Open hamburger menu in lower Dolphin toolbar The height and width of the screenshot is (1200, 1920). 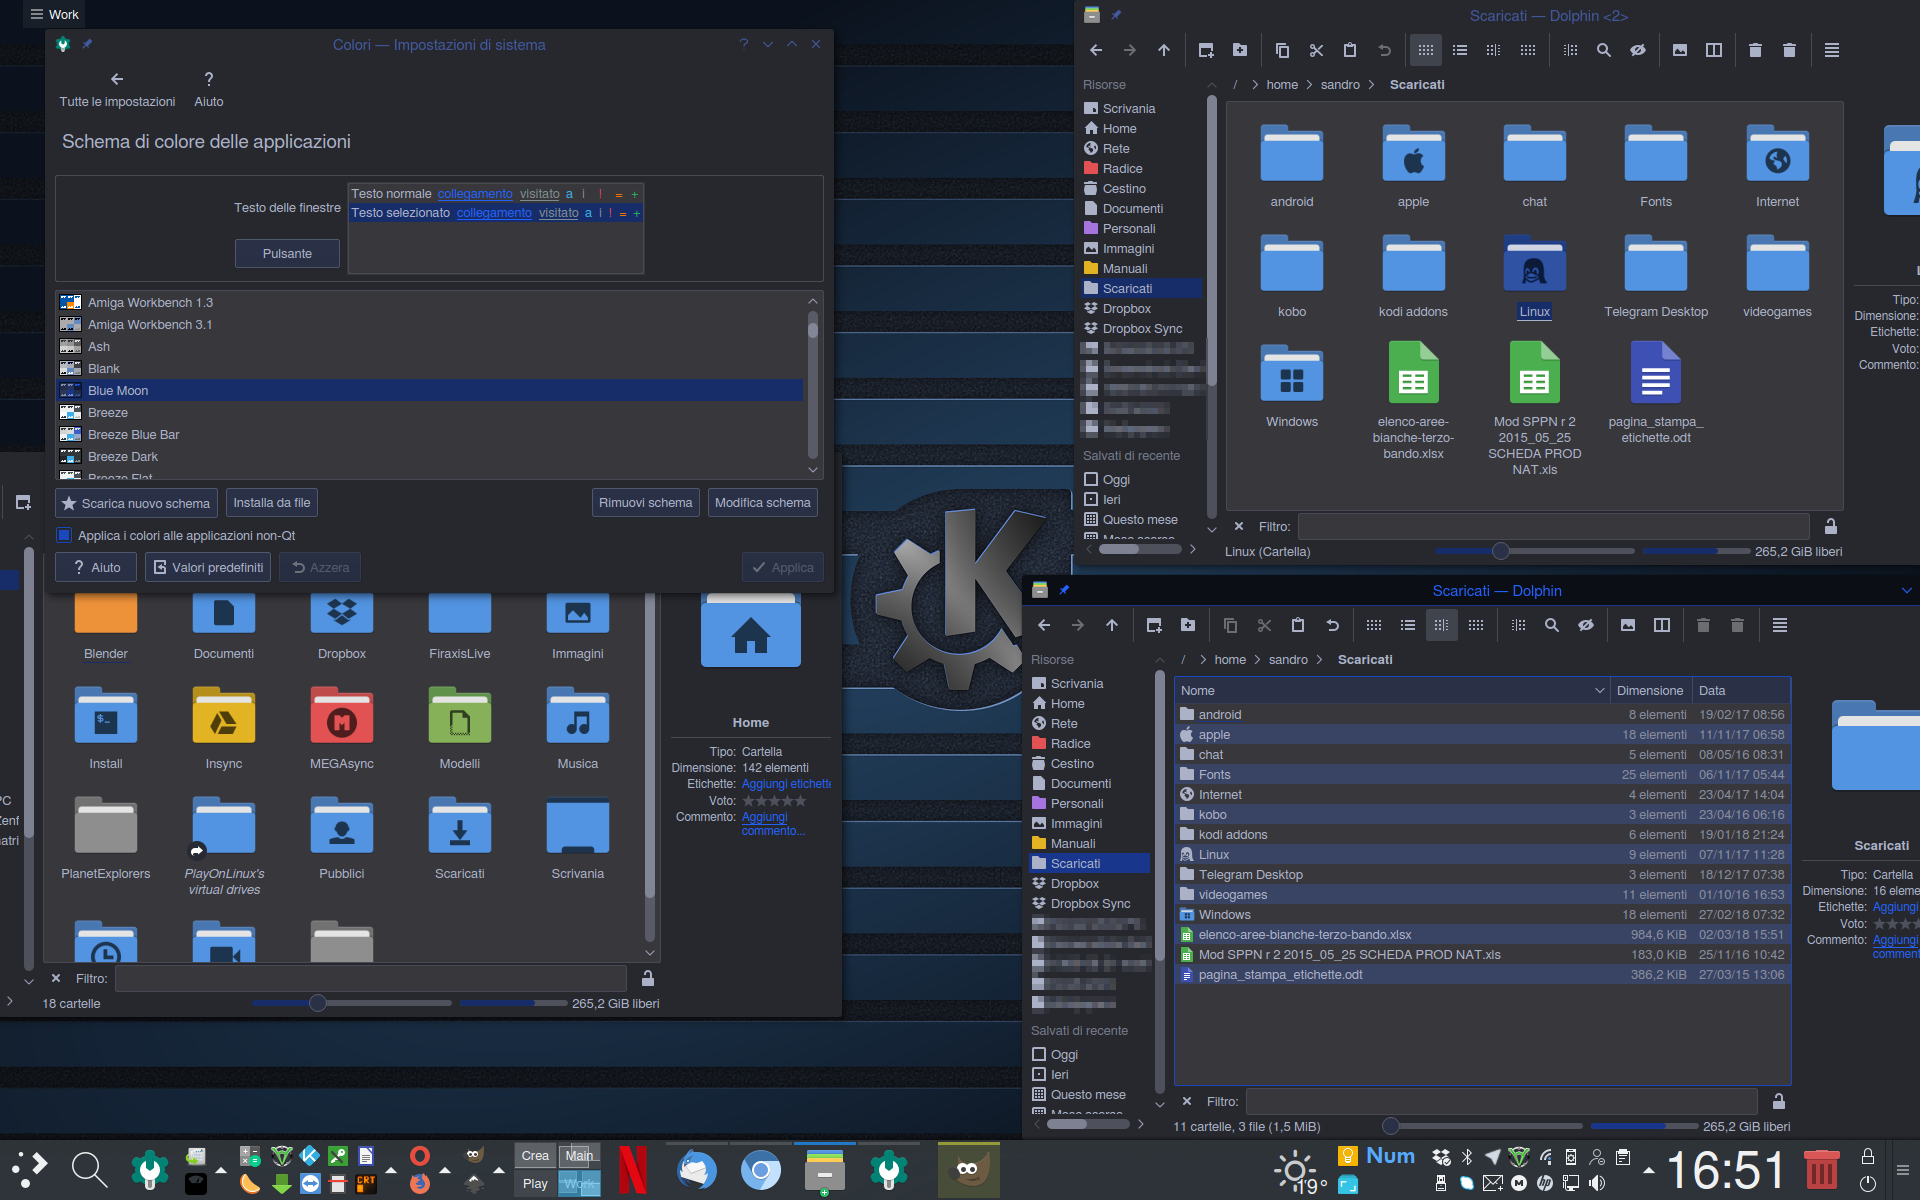click(1780, 625)
